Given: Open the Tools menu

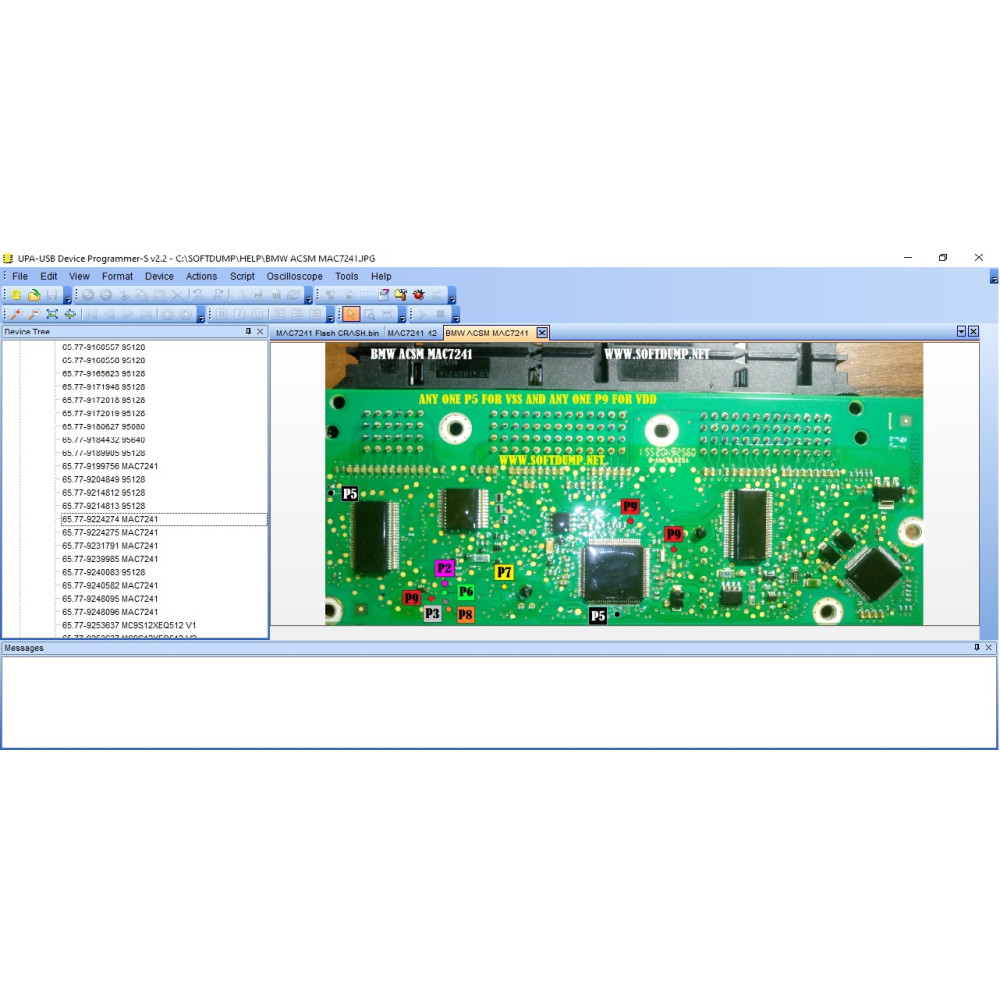Looking at the screenshot, I should [346, 276].
